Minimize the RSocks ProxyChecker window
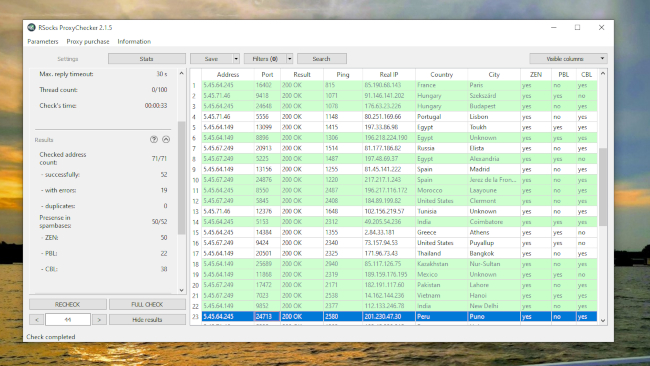Screen dimensions: 650x366 [553, 27]
